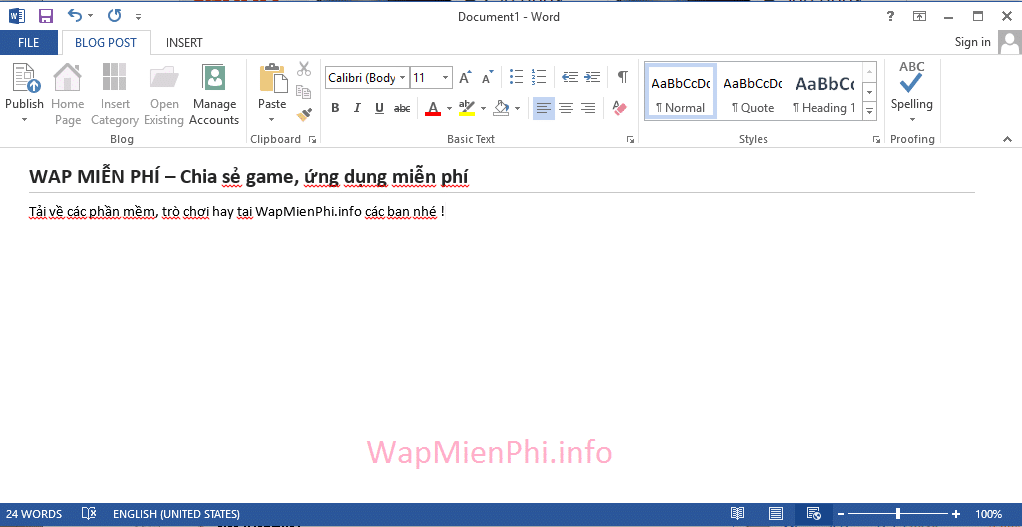Switch to Web Layout view
The height and width of the screenshot is (527, 1022).
tap(813, 513)
